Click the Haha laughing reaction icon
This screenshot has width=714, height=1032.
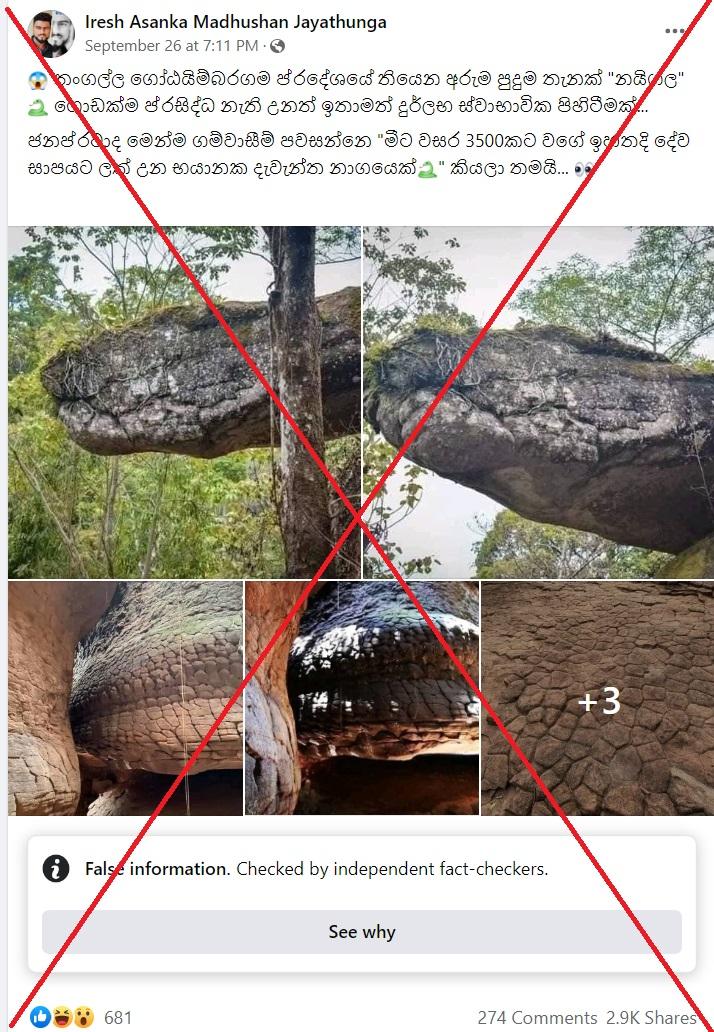(61, 1017)
